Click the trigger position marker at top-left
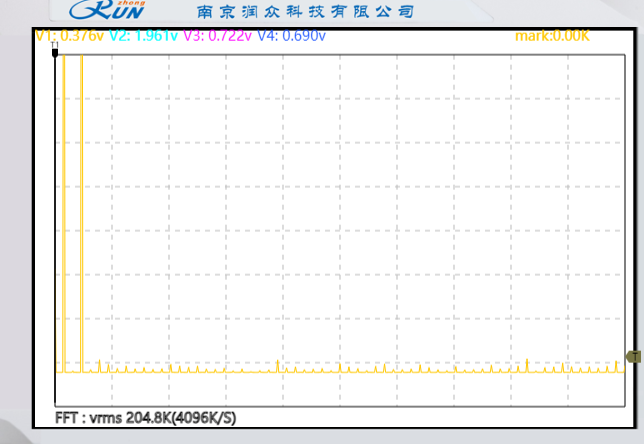 pyautogui.click(x=54, y=48)
